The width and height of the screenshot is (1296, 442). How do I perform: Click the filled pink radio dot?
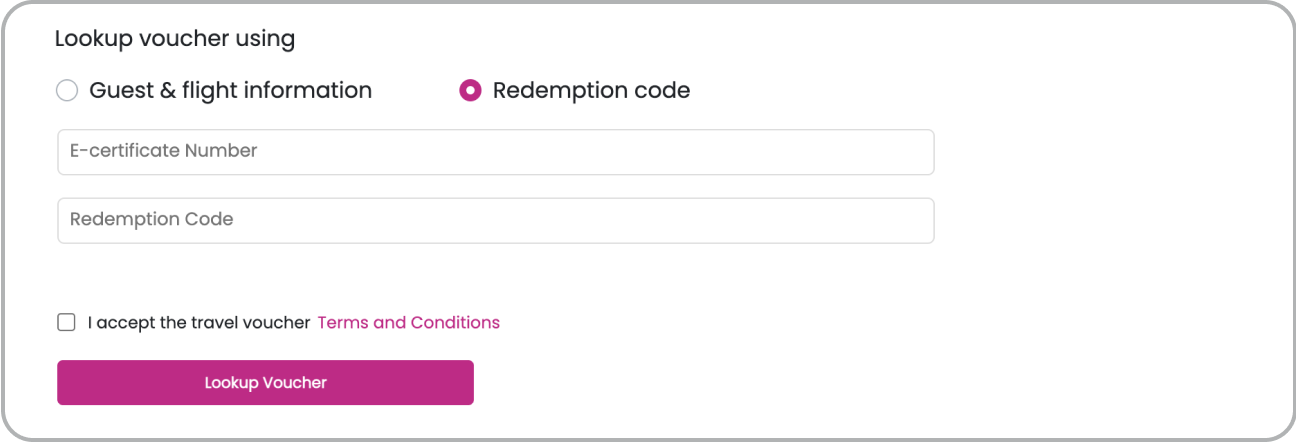coord(470,91)
